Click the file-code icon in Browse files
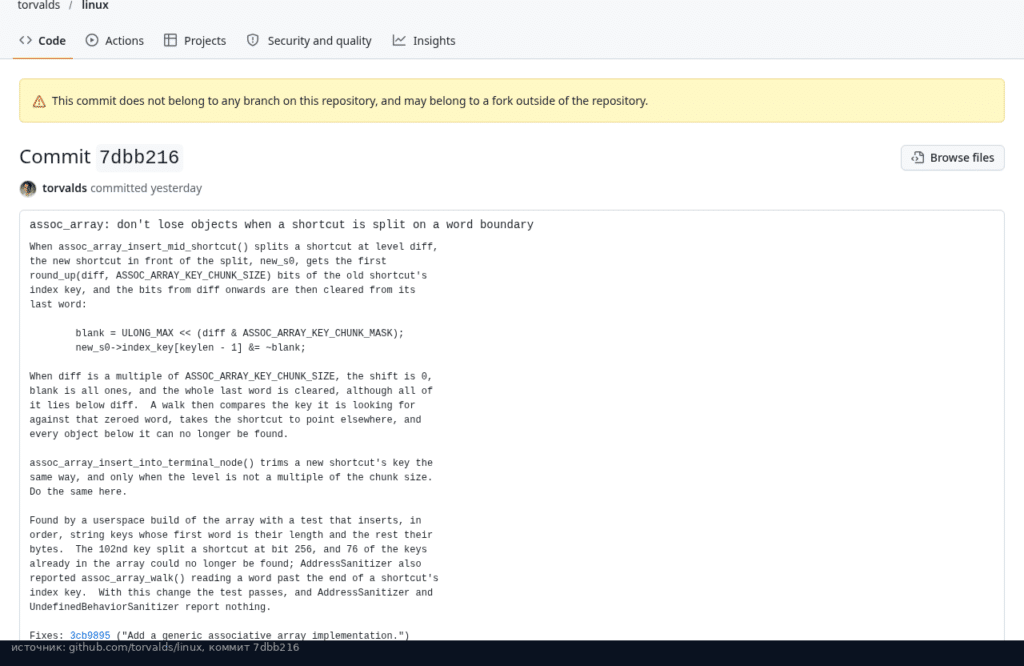The height and width of the screenshot is (666, 1024). click(918, 157)
